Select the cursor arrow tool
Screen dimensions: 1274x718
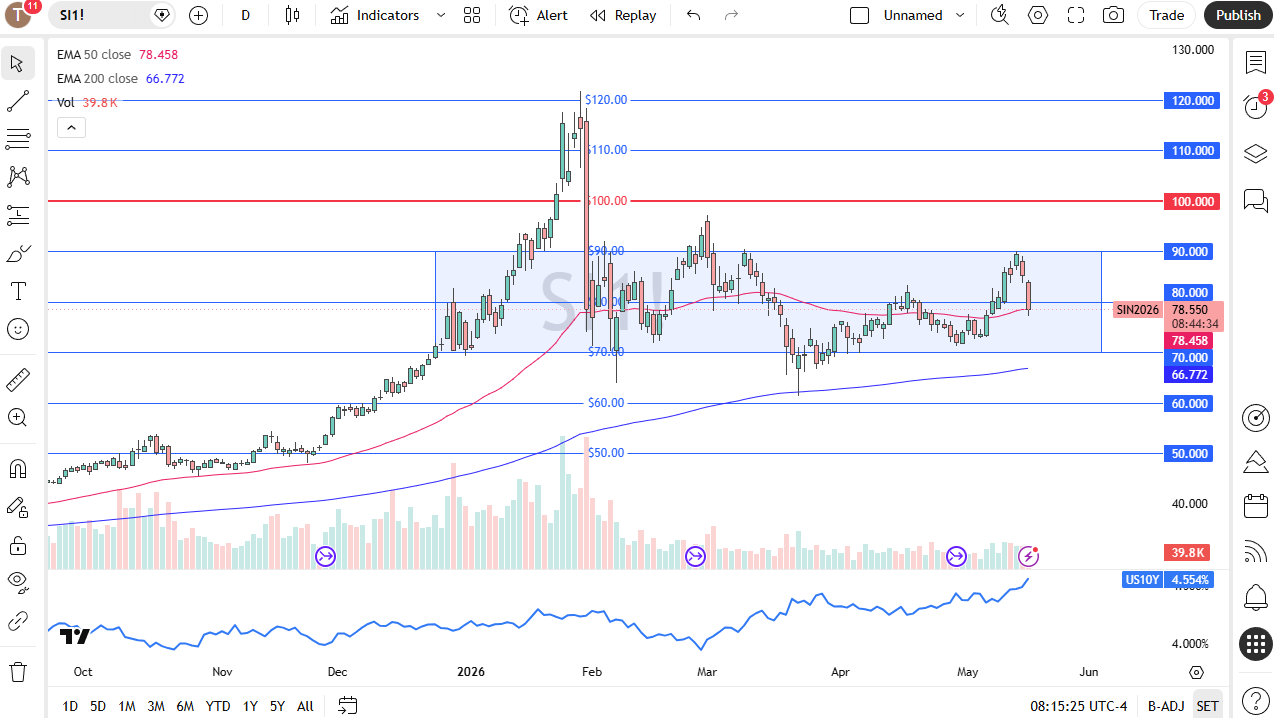pyautogui.click(x=17, y=63)
